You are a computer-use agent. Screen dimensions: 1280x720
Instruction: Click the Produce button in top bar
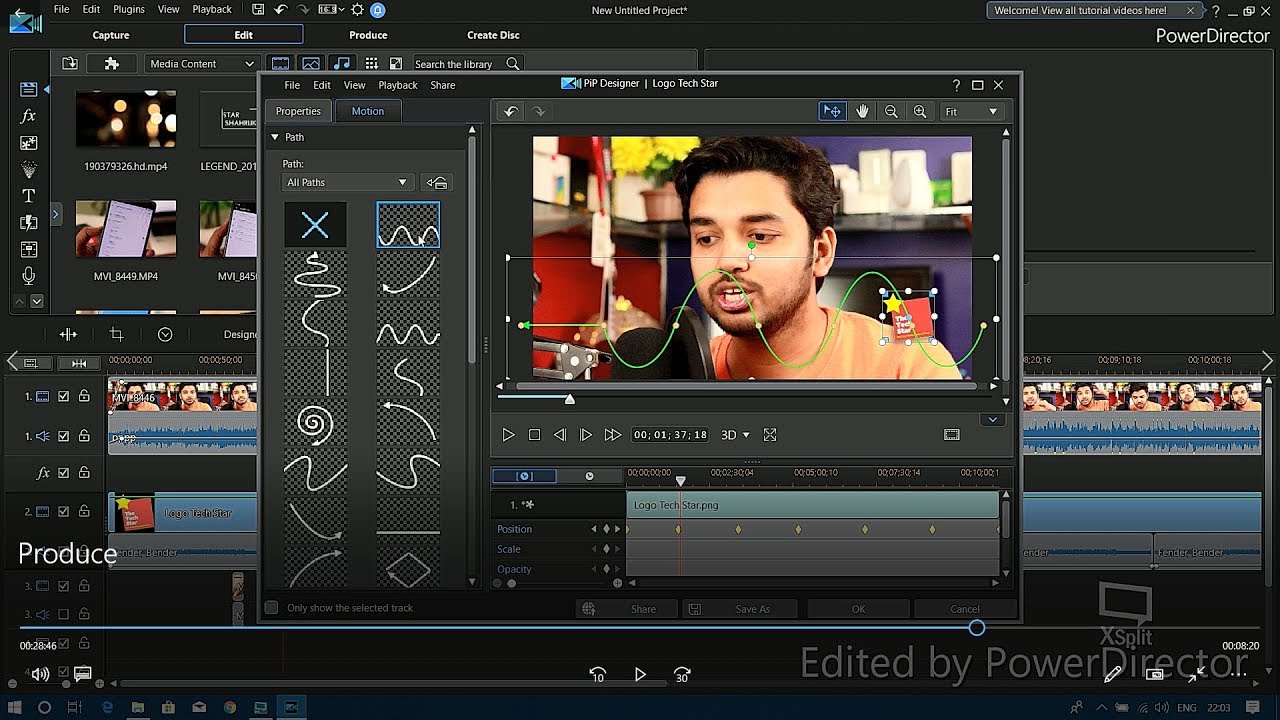click(x=368, y=35)
